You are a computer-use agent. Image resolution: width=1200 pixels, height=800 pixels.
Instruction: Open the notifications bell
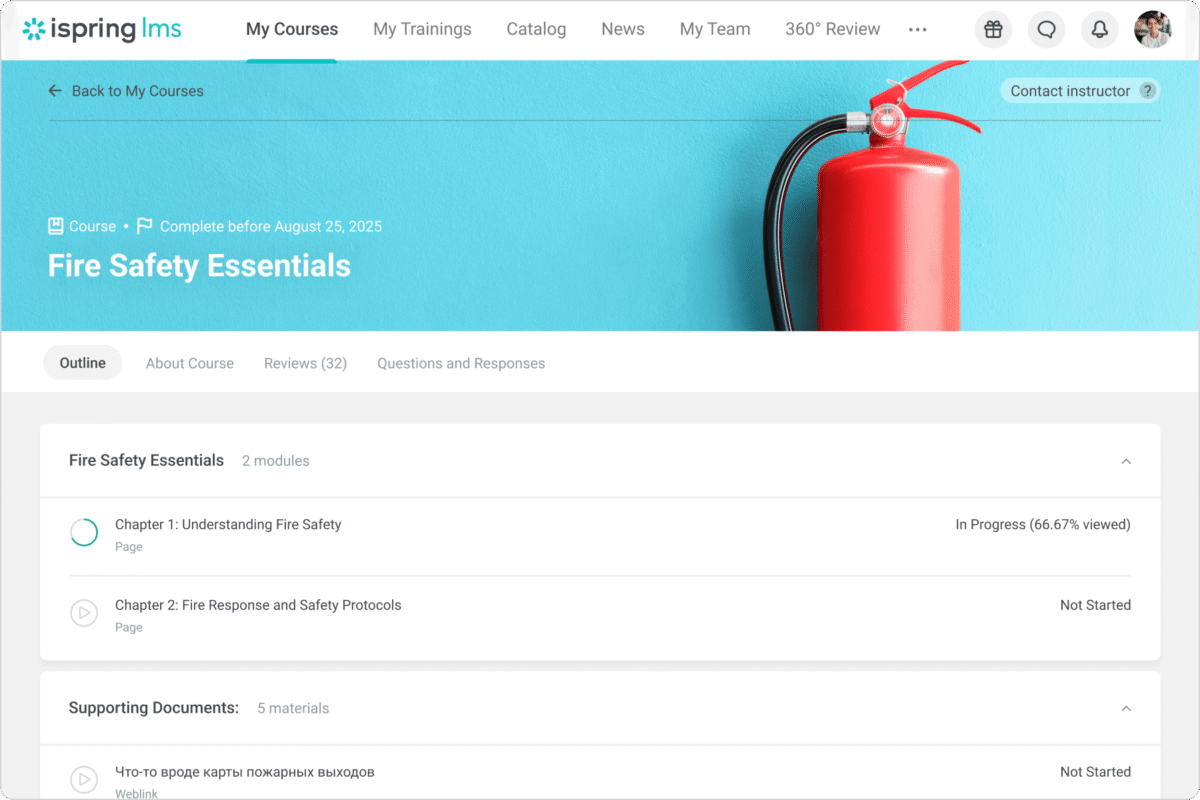[1099, 30]
